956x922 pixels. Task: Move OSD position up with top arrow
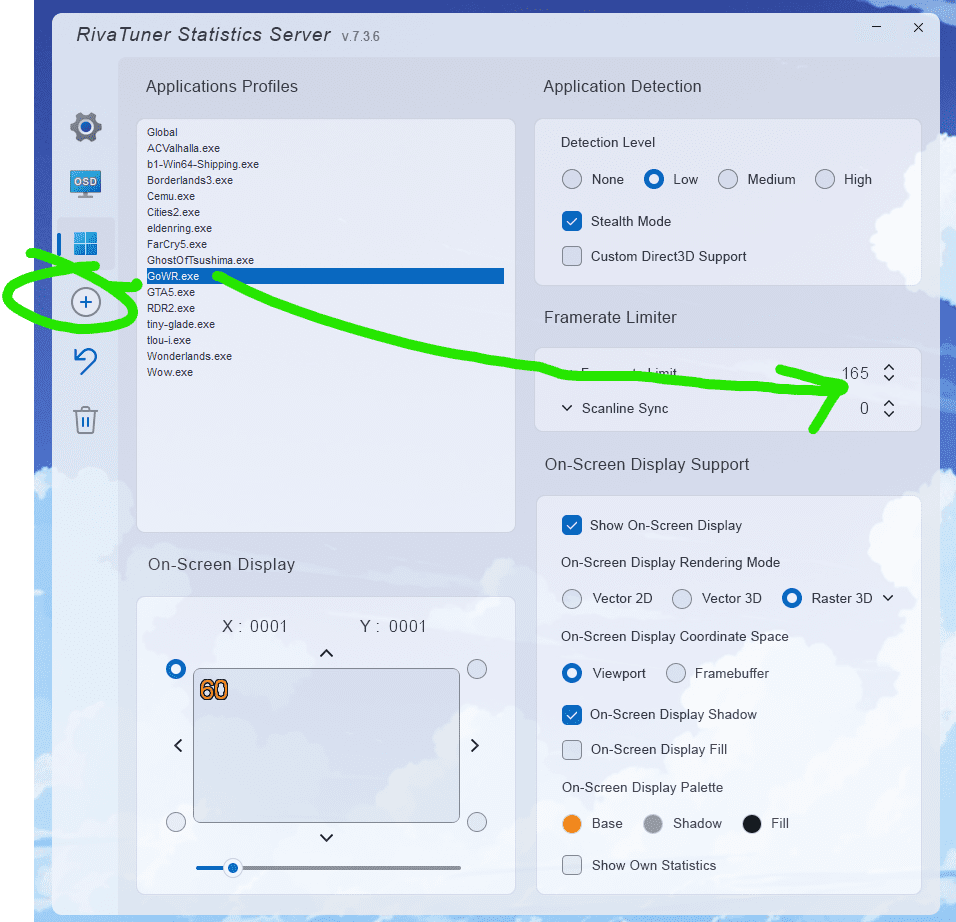[326, 653]
